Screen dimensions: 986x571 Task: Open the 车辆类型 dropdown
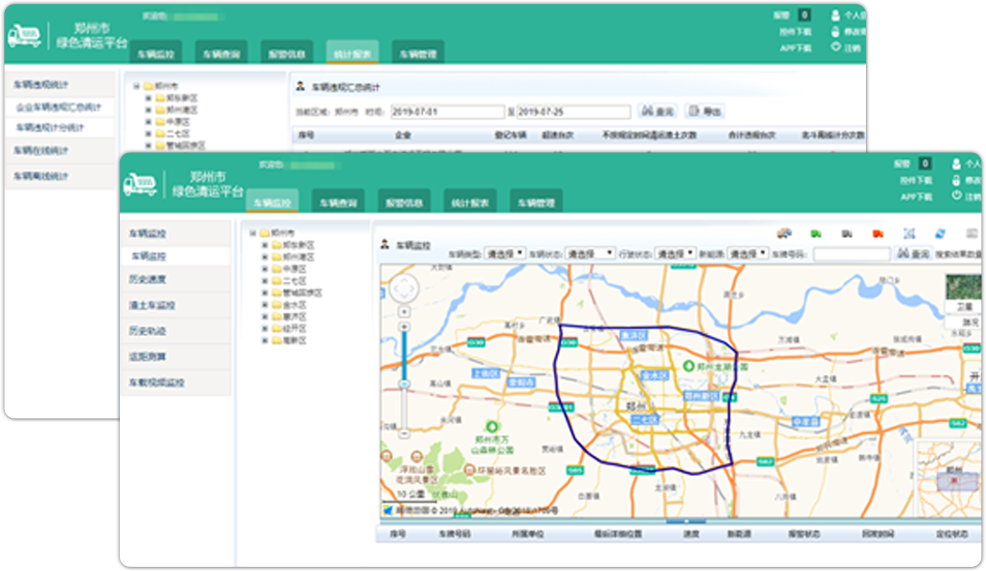point(506,254)
